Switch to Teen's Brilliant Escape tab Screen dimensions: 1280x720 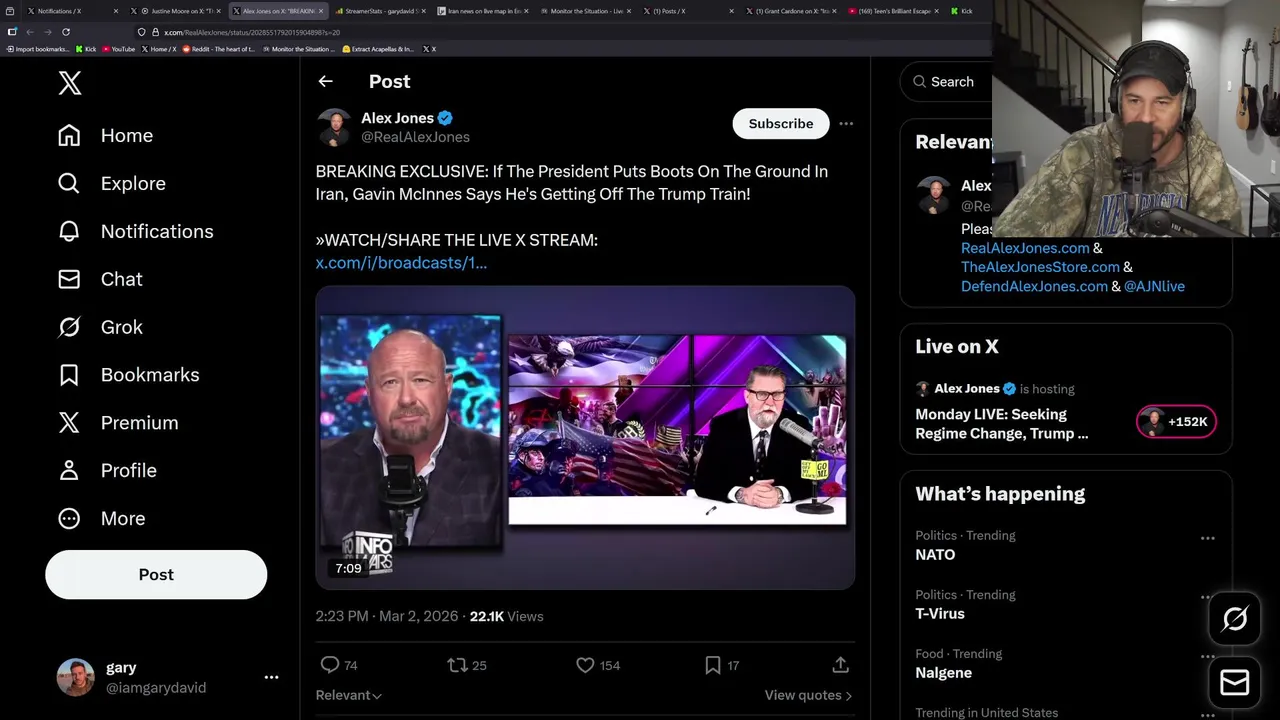tap(892, 11)
